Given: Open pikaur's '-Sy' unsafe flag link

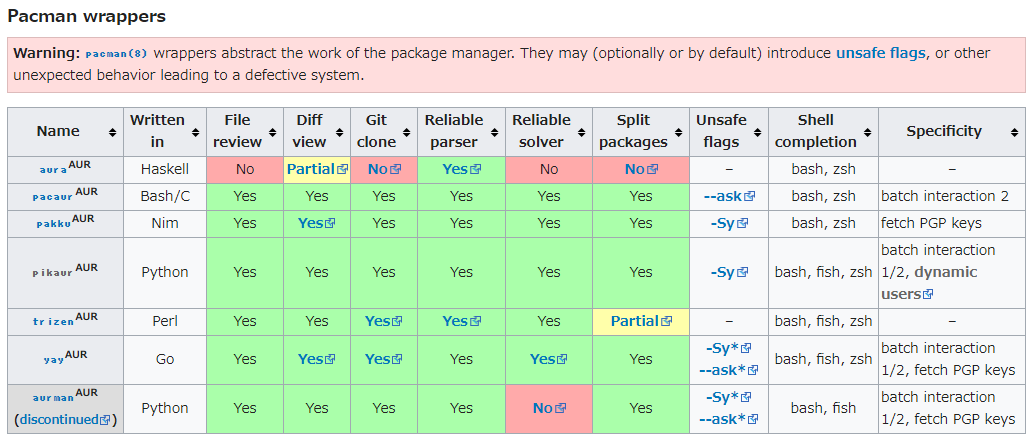Looking at the screenshot, I should 729,272.
